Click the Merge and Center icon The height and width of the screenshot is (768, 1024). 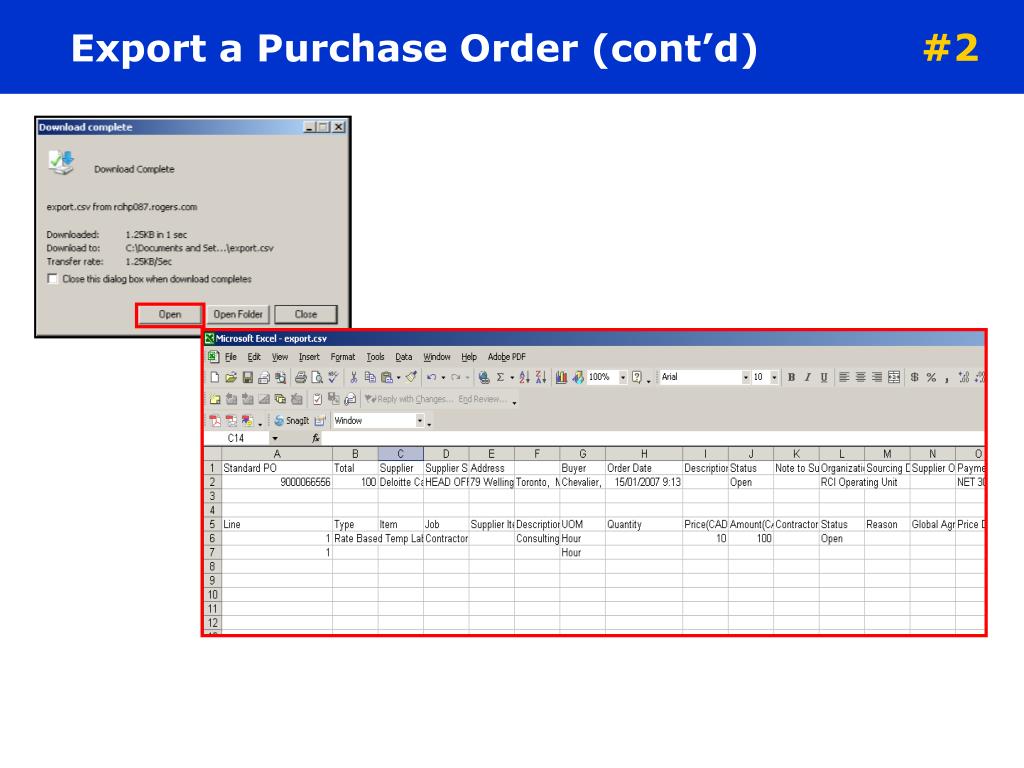point(894,377)
